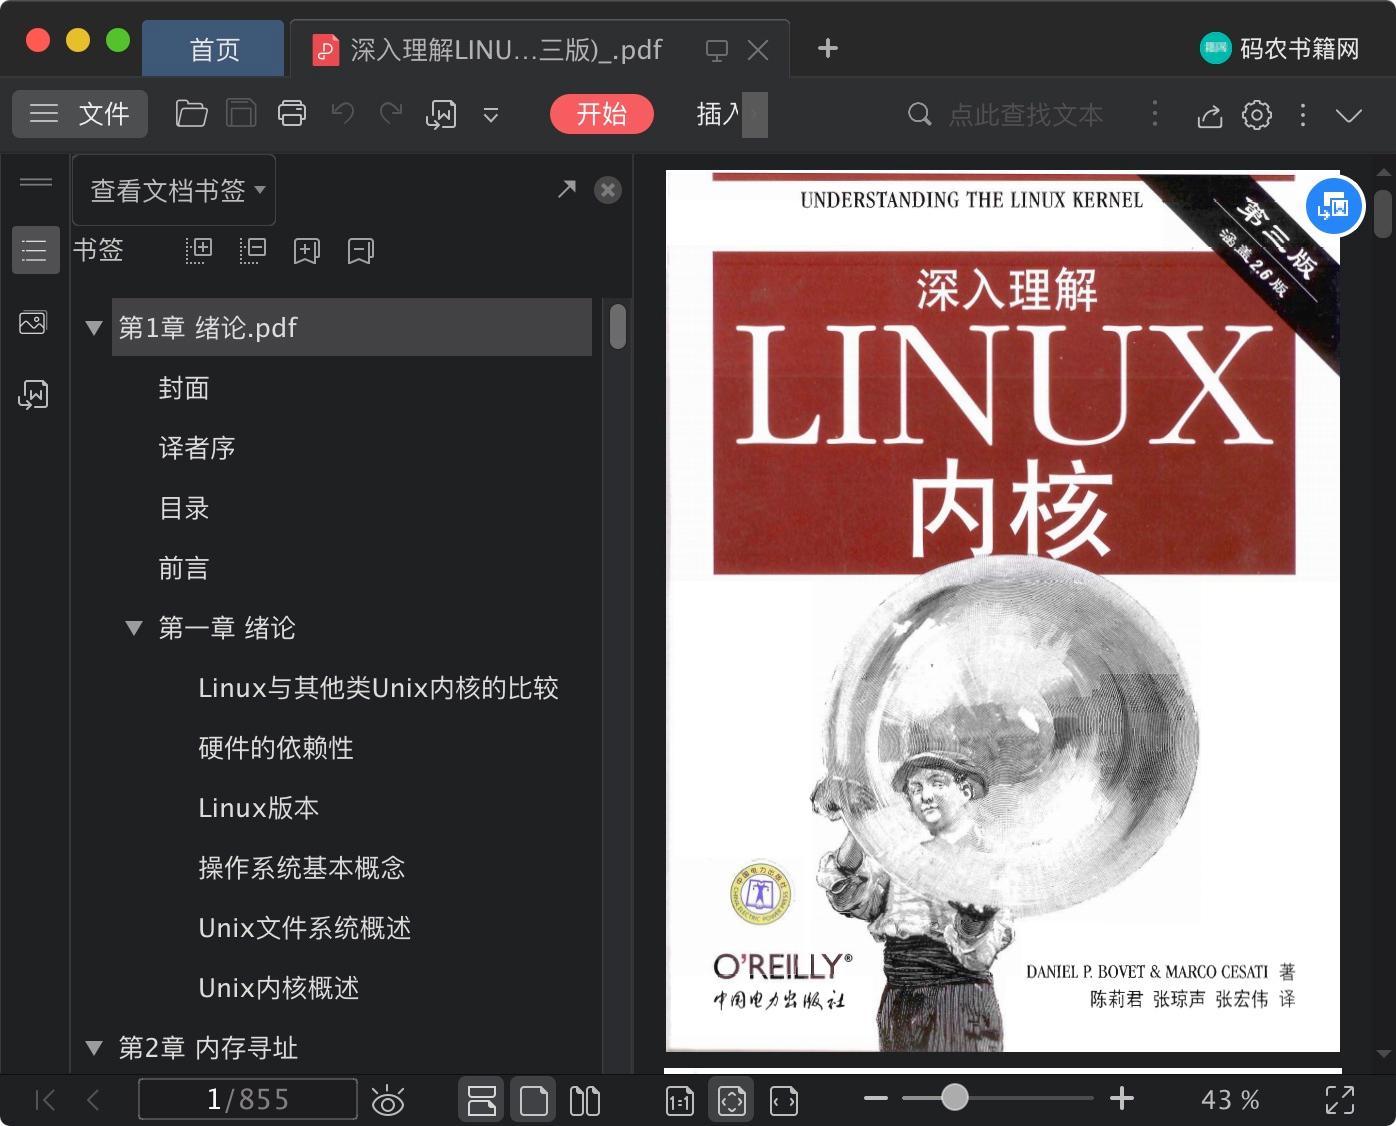Enable continuous scrolling layout
The height and width of the screenshot is (1126, 1396).
(482, 1100)
